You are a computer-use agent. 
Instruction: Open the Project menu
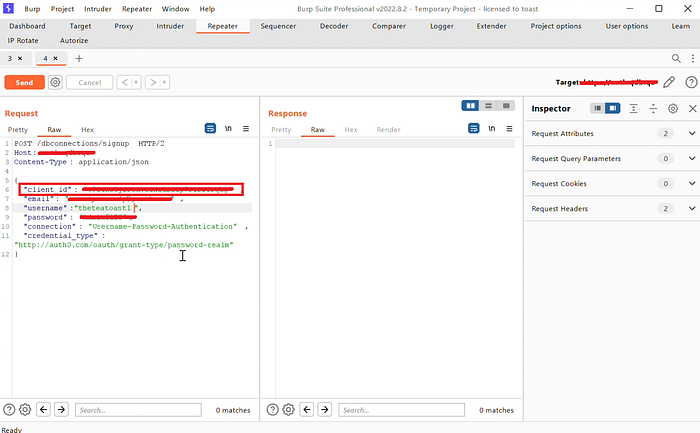pyautogui.click(x=62, y=9)
